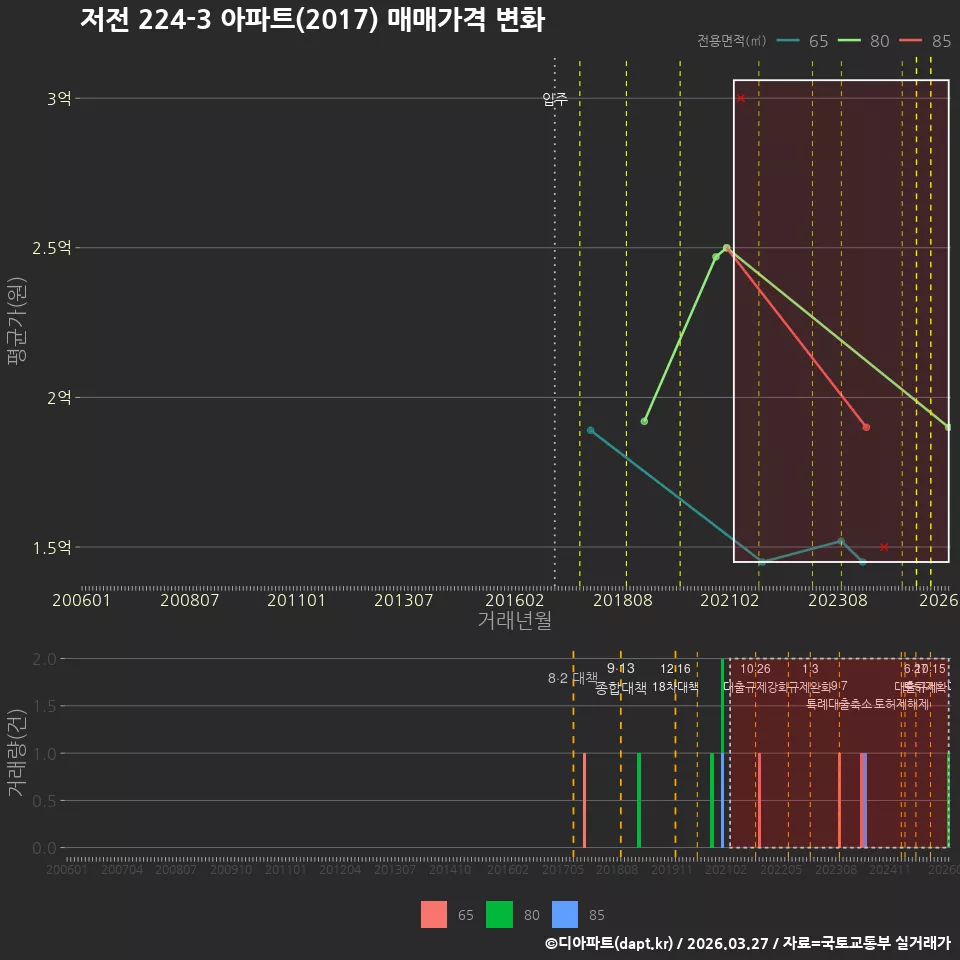Select the red 85 endpoint near 1.9억
Screen dimensions: 960x960
[866, 427]
